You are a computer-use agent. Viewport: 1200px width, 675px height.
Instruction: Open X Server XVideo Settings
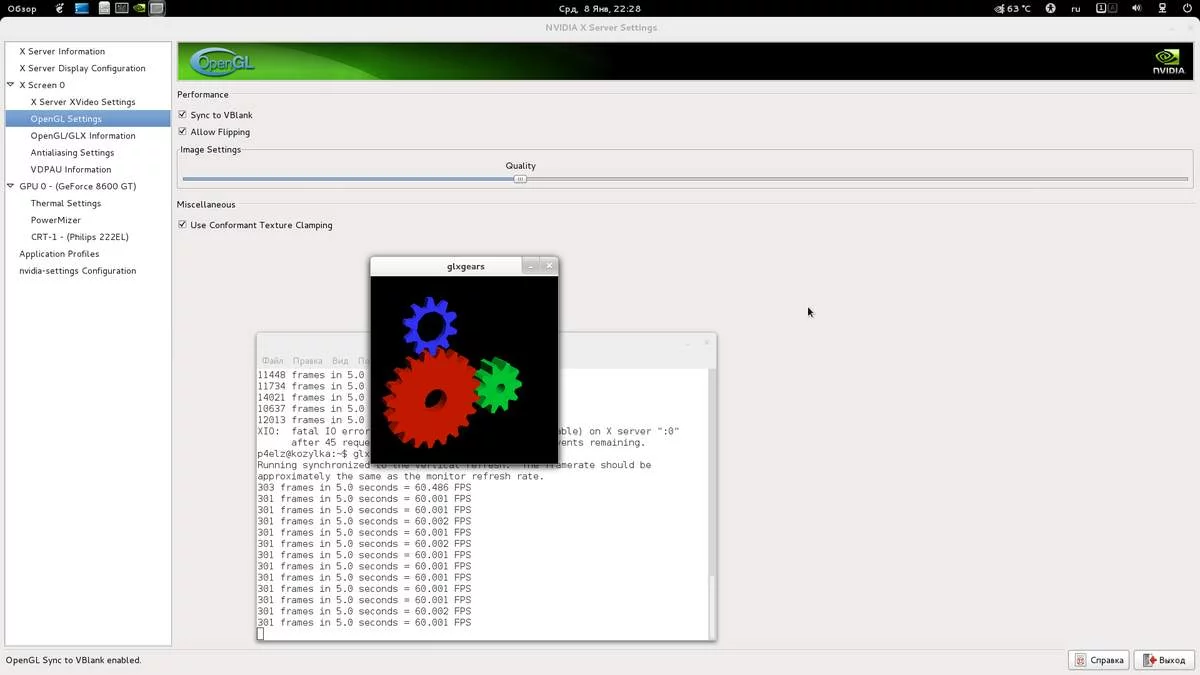pos(83,102)
